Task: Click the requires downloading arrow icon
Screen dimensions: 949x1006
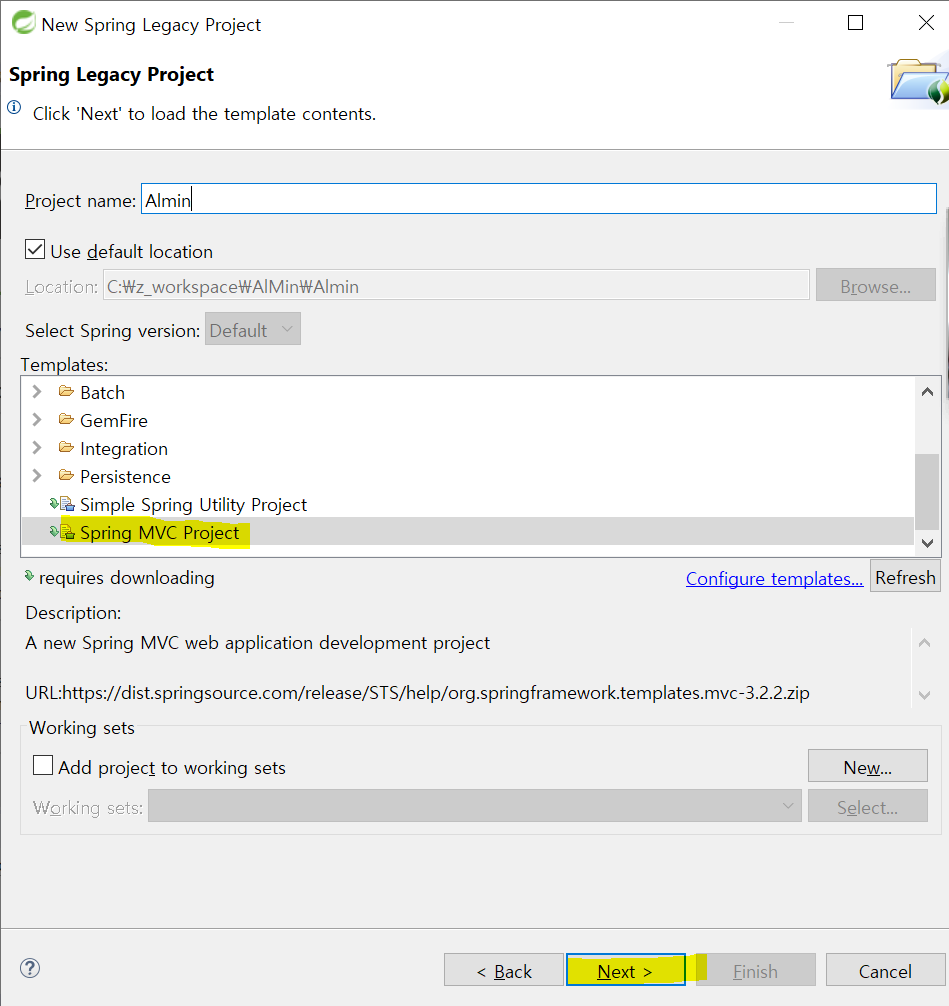Action: (x=29, y=575)
